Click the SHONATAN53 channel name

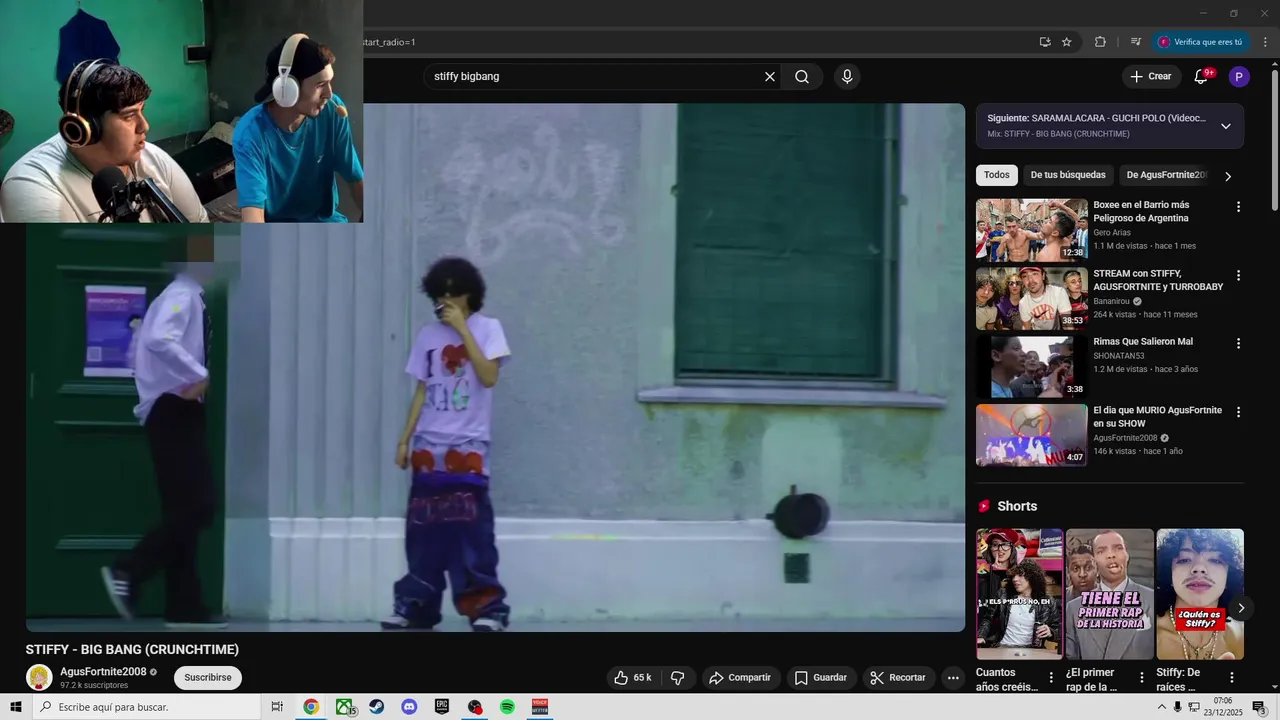coord(1119,356)
